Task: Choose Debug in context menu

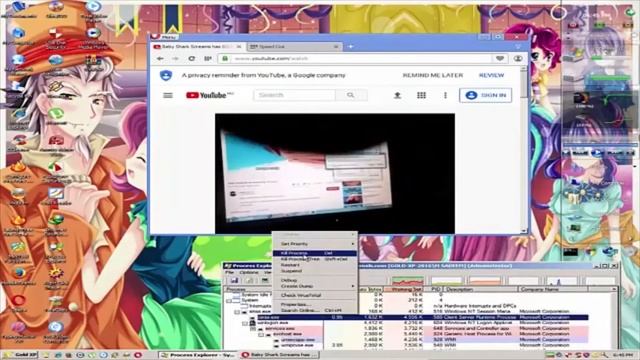Action: point(315,280)
